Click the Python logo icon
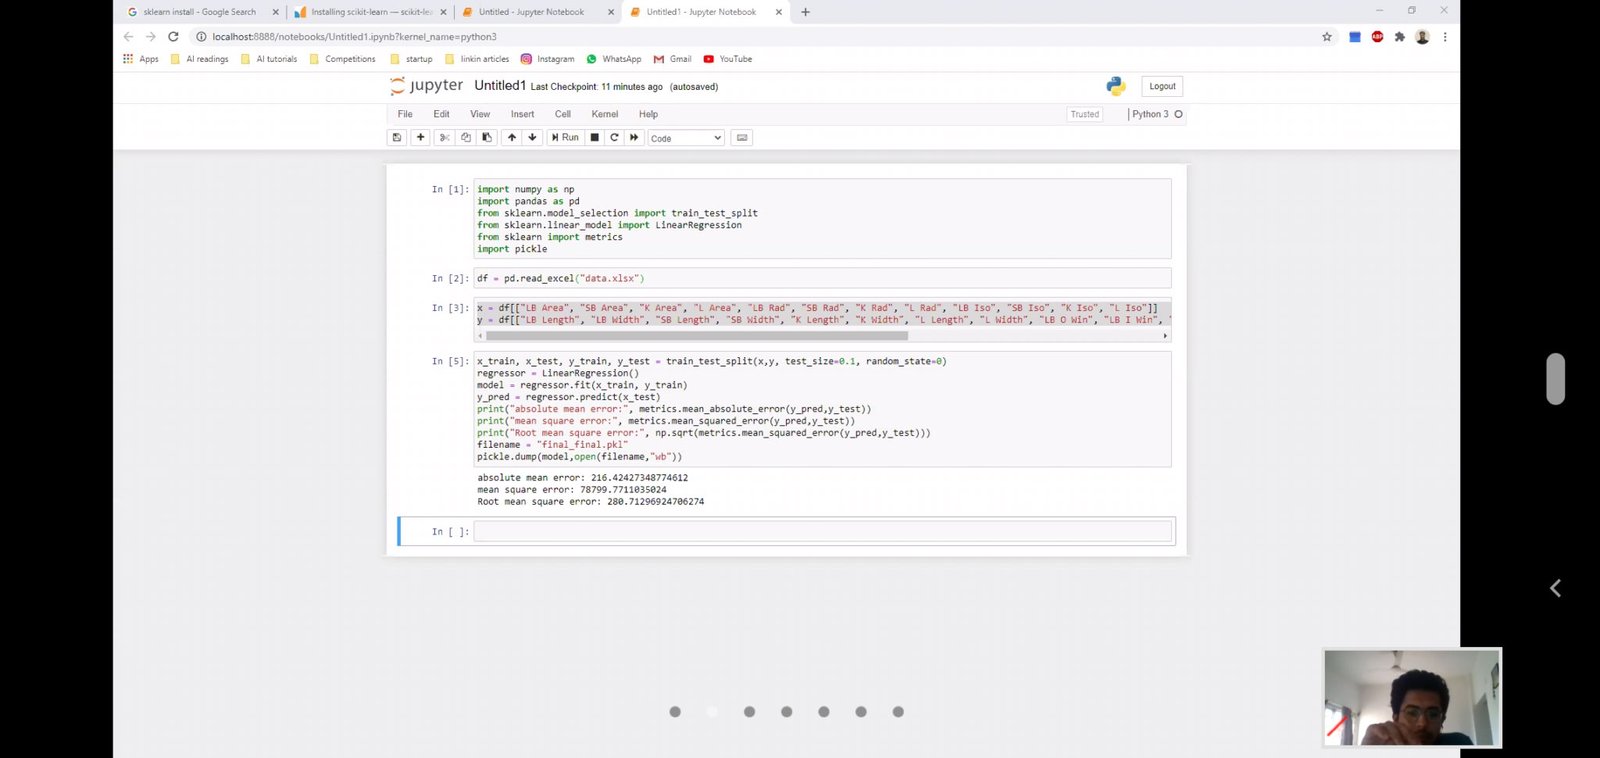Screen dimensions: 1600x758 [x=1115, y=86]
